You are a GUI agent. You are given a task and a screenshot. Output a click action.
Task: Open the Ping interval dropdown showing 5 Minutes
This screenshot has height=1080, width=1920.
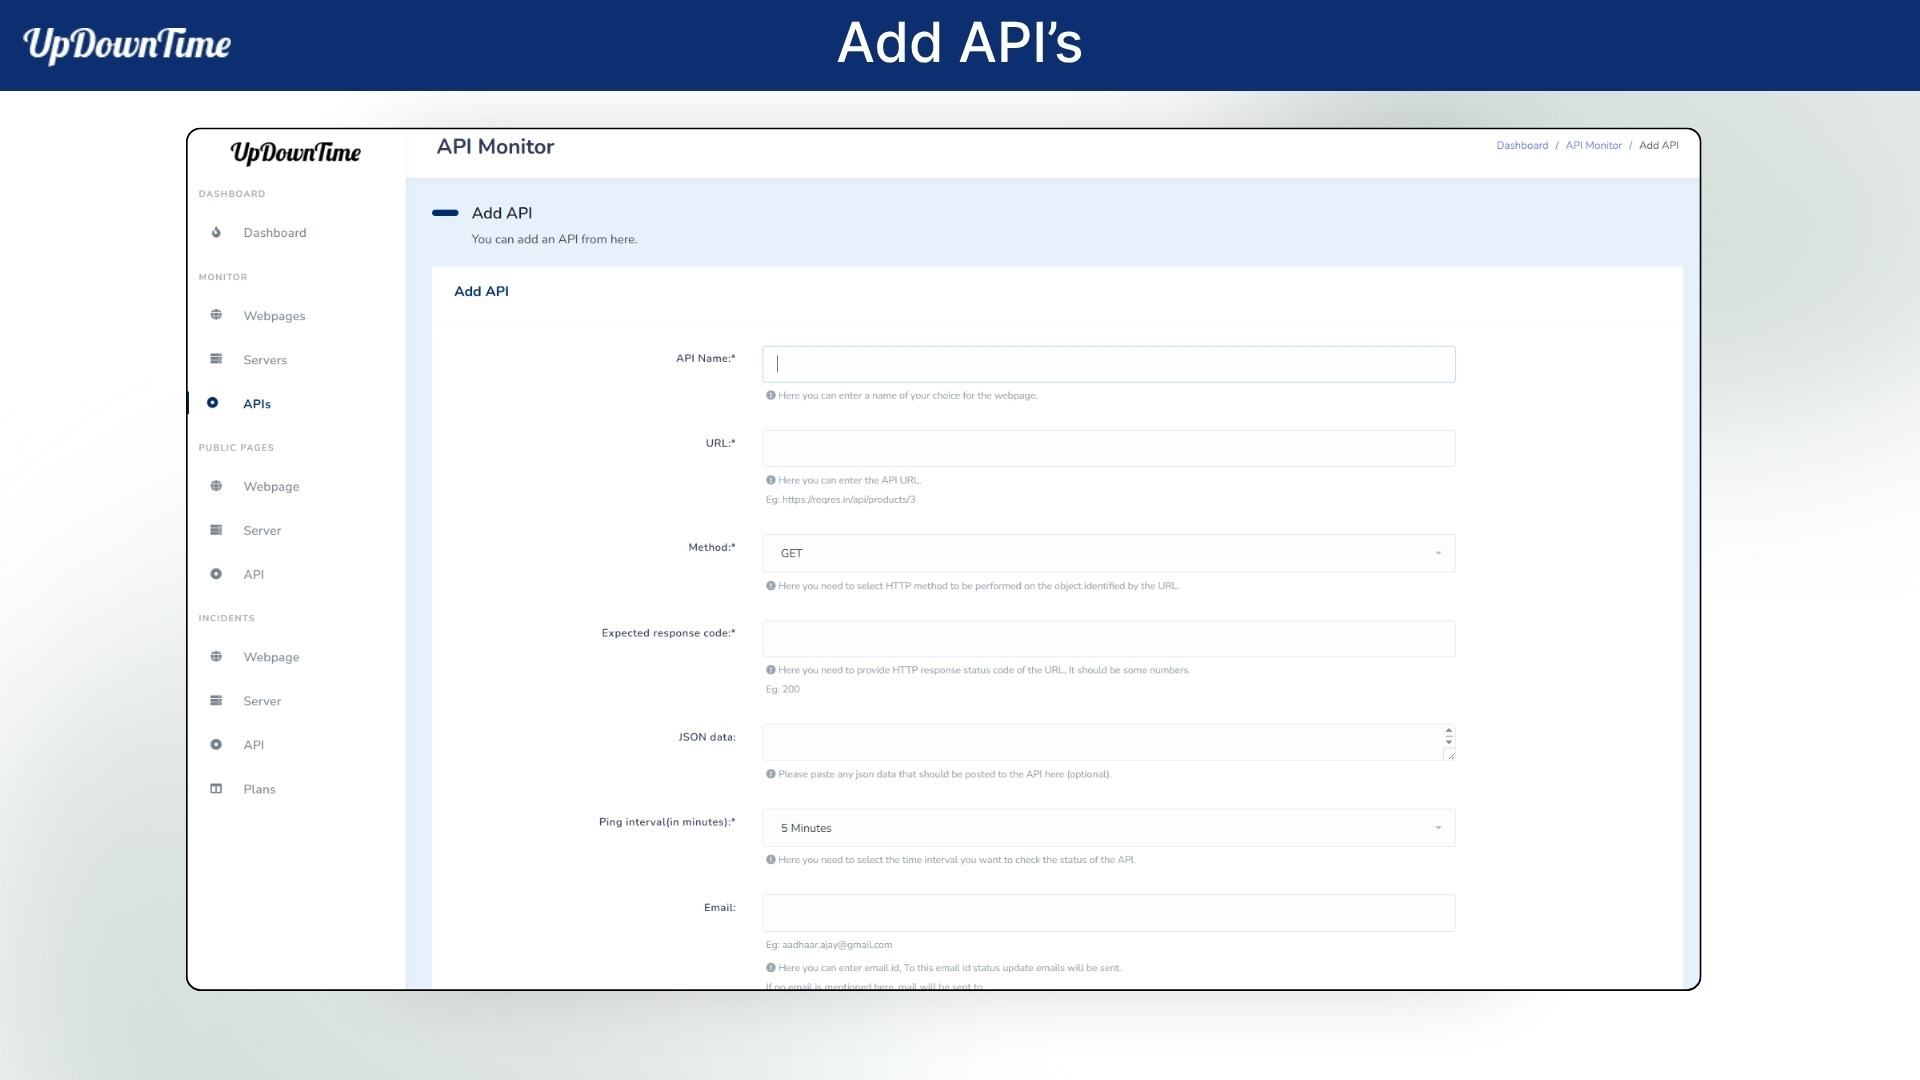(1108, 827)
